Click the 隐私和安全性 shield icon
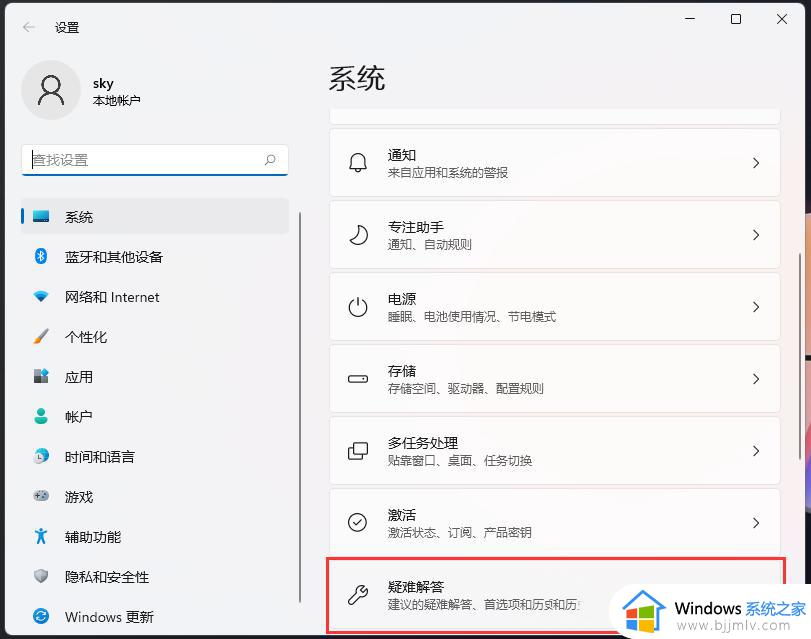The height and width of the screenshot is (639, 811). (41, 576)
